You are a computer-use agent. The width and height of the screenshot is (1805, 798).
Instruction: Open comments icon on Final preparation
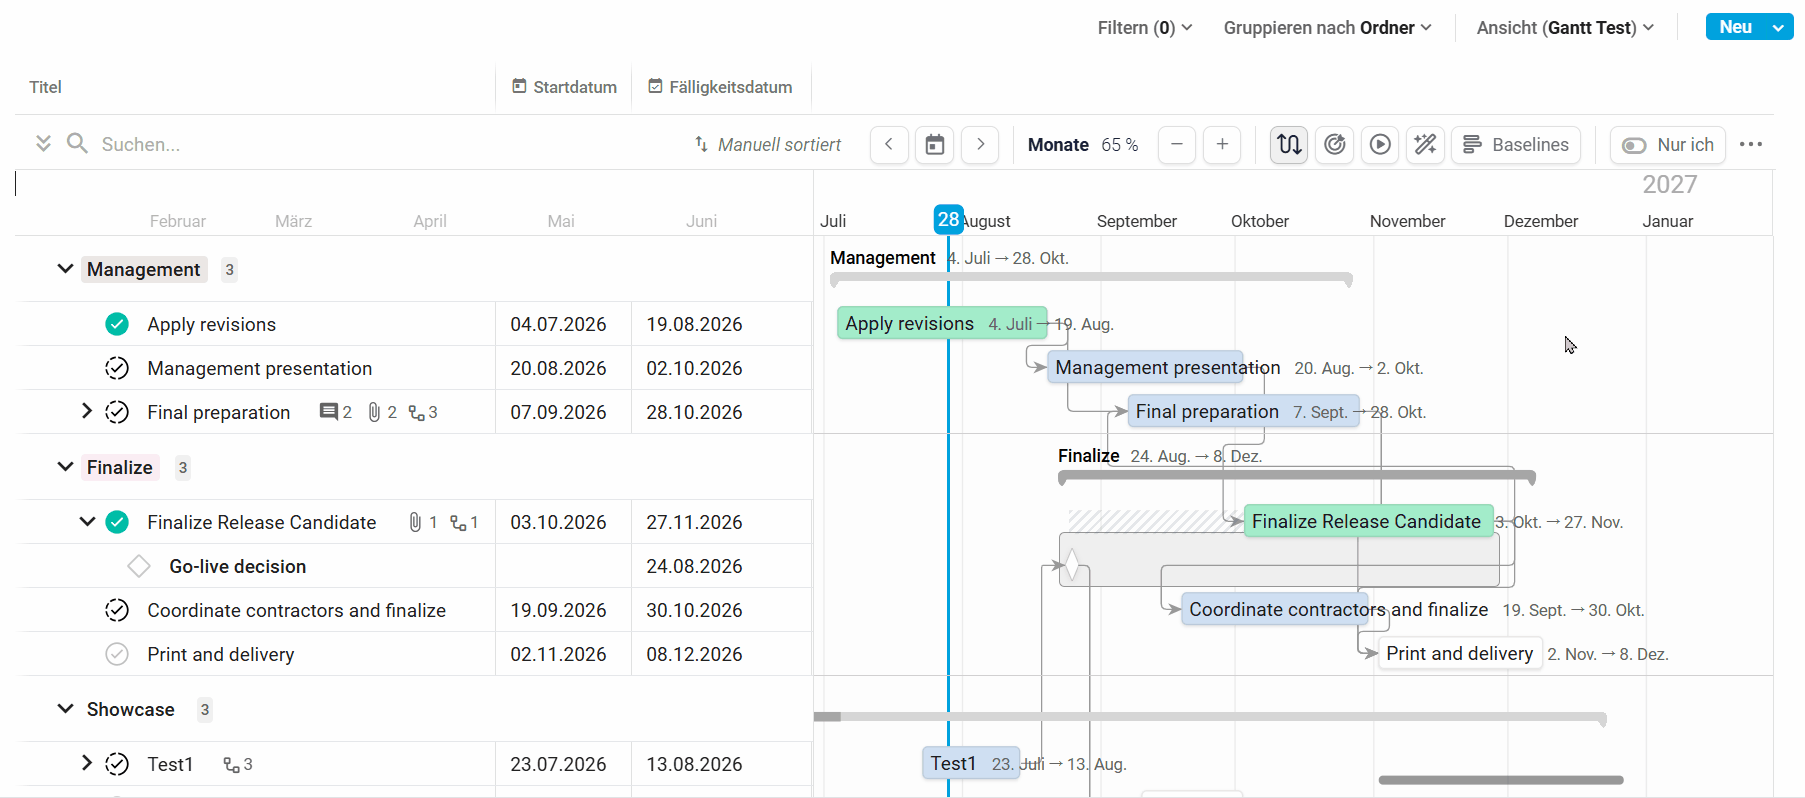[x=328, y=412]
